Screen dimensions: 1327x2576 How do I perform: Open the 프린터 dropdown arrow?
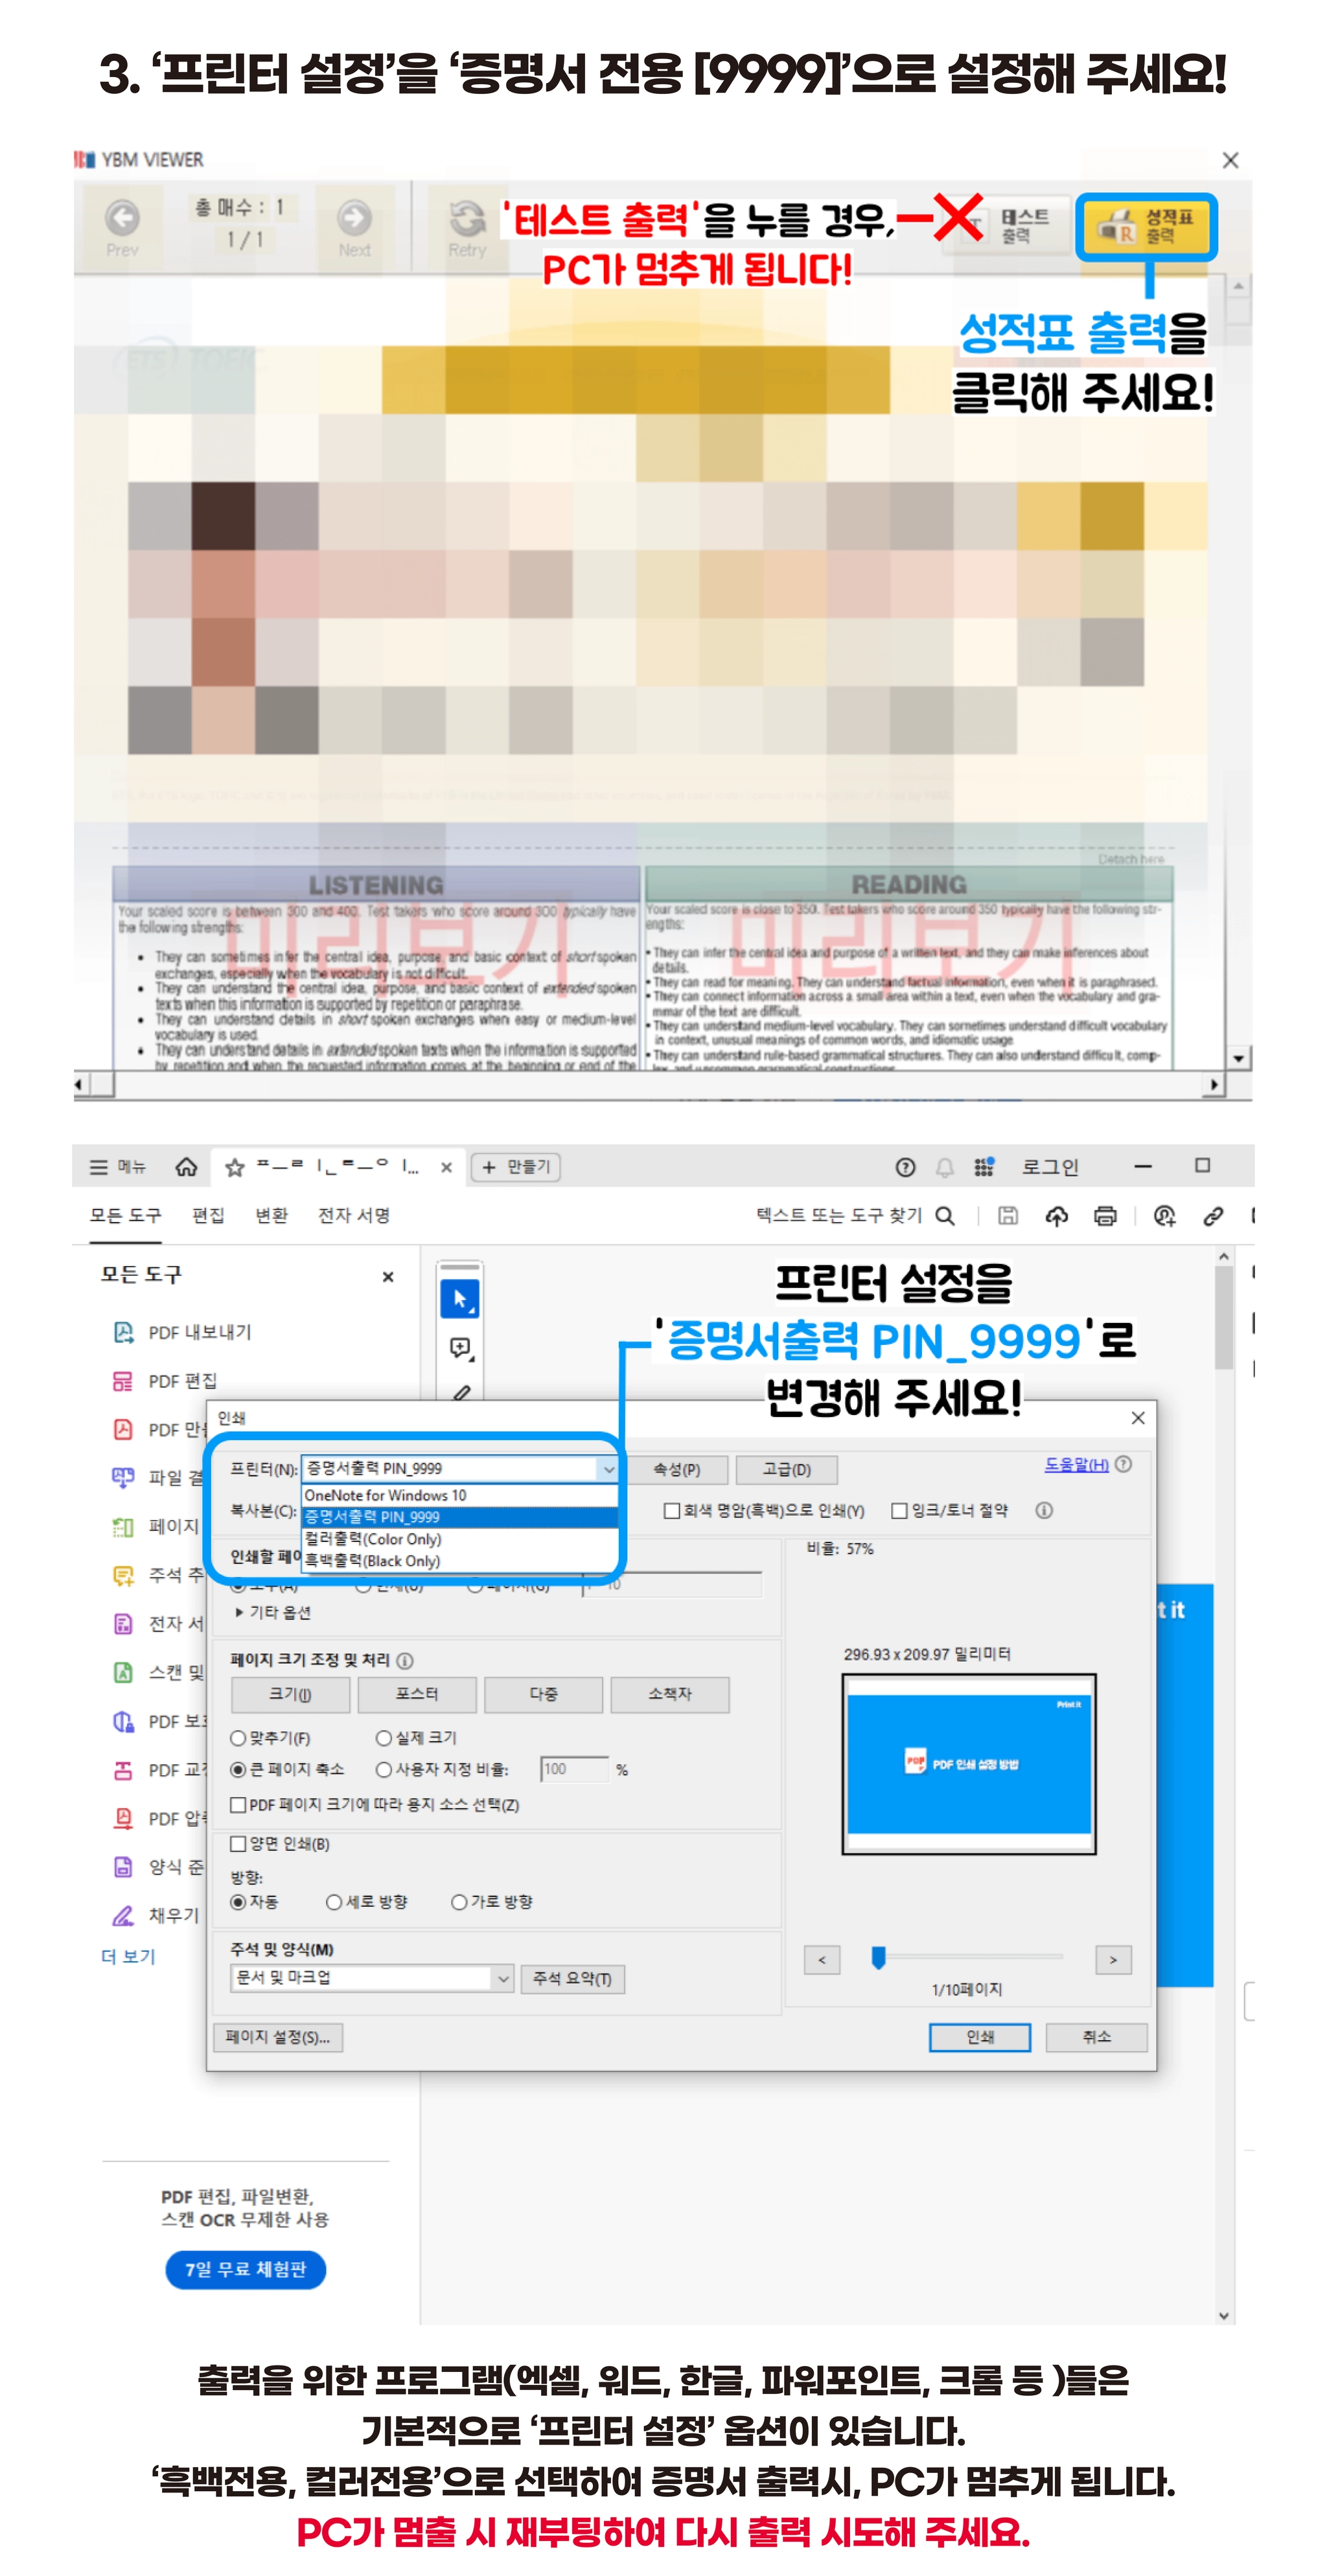click(x=607, y=1469)
